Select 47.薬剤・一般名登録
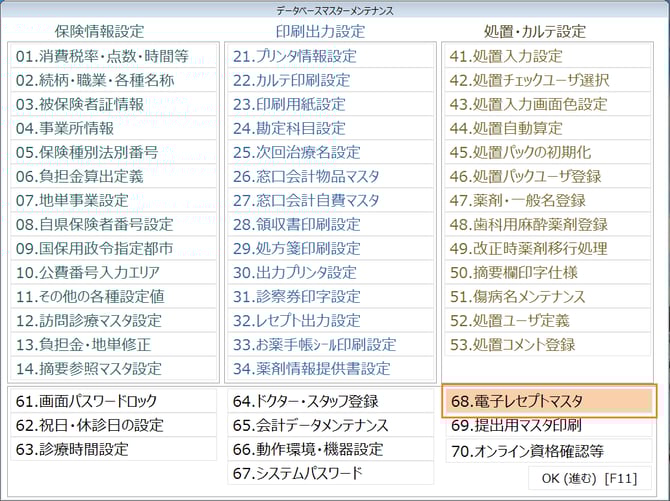This screenshot has height=501, width=670. pyautogui.click(x=548, y=200)
